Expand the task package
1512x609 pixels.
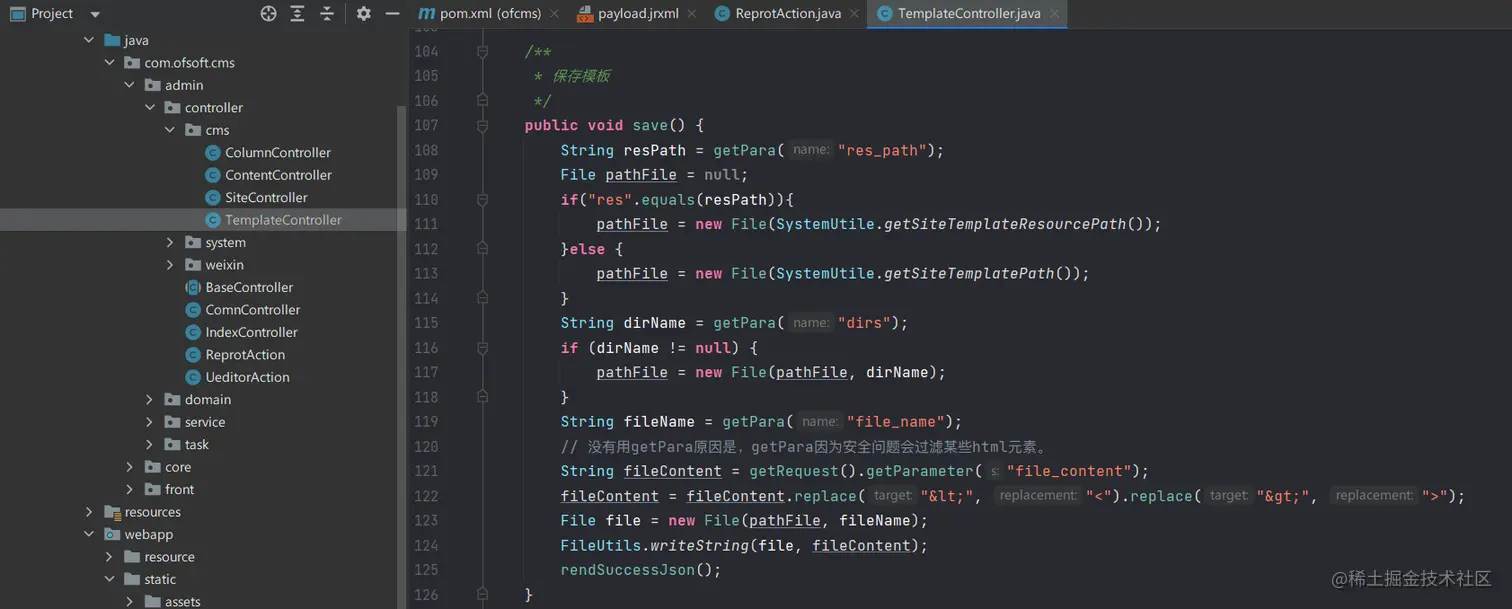coord(150,444)
